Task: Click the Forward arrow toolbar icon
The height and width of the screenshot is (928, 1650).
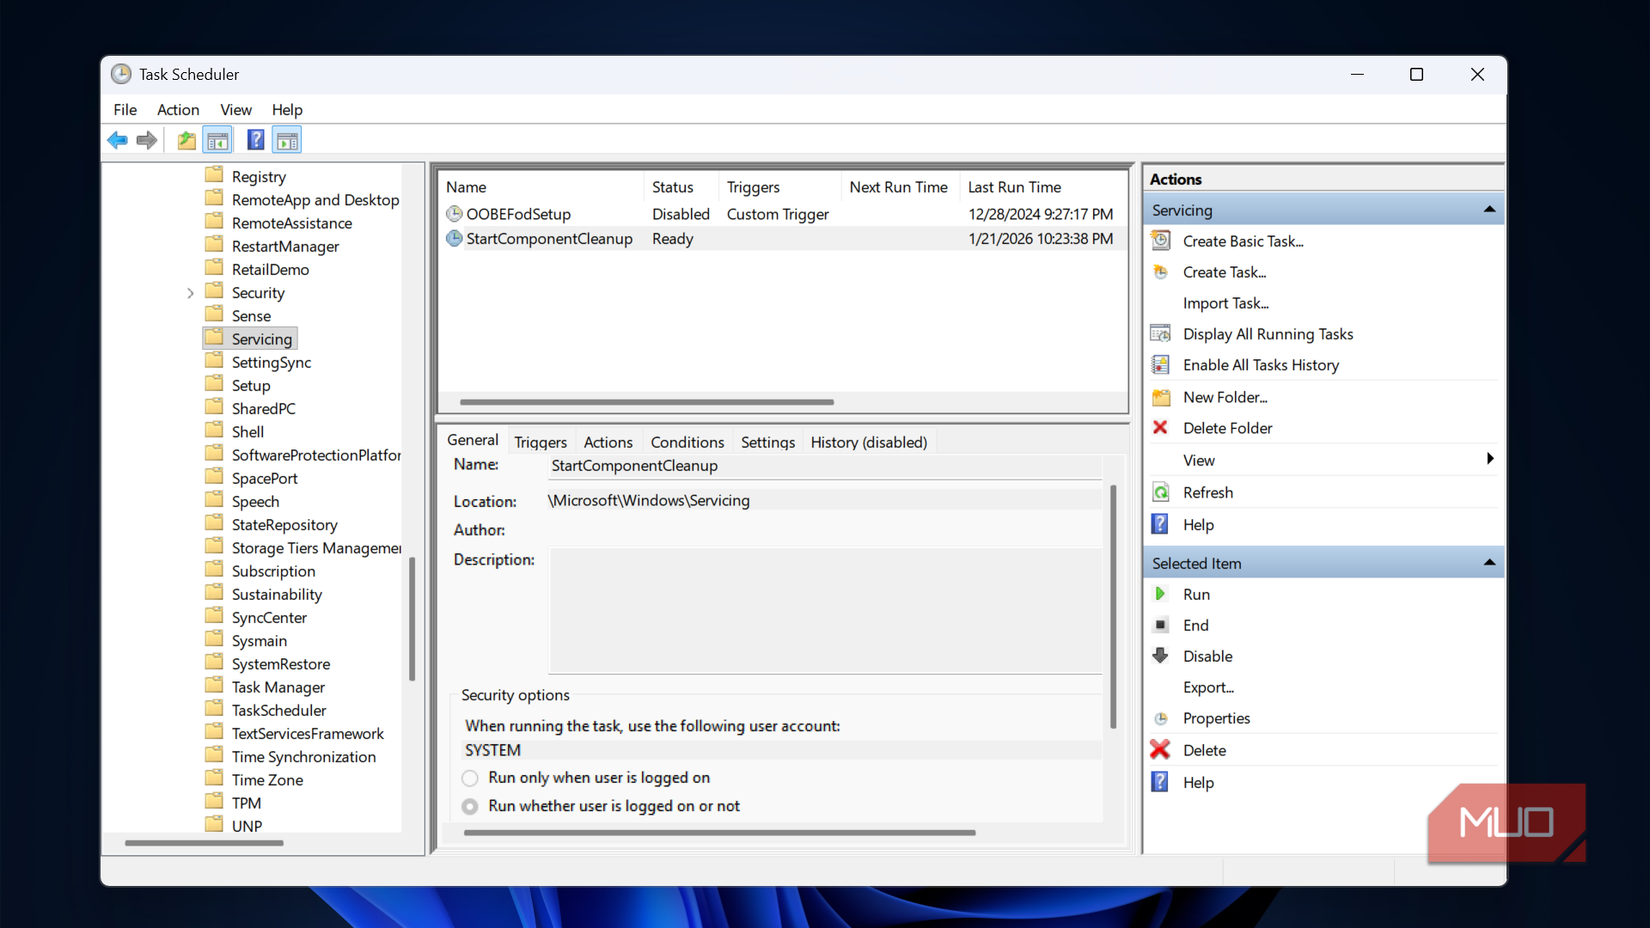Action: [x=147, y=140]
